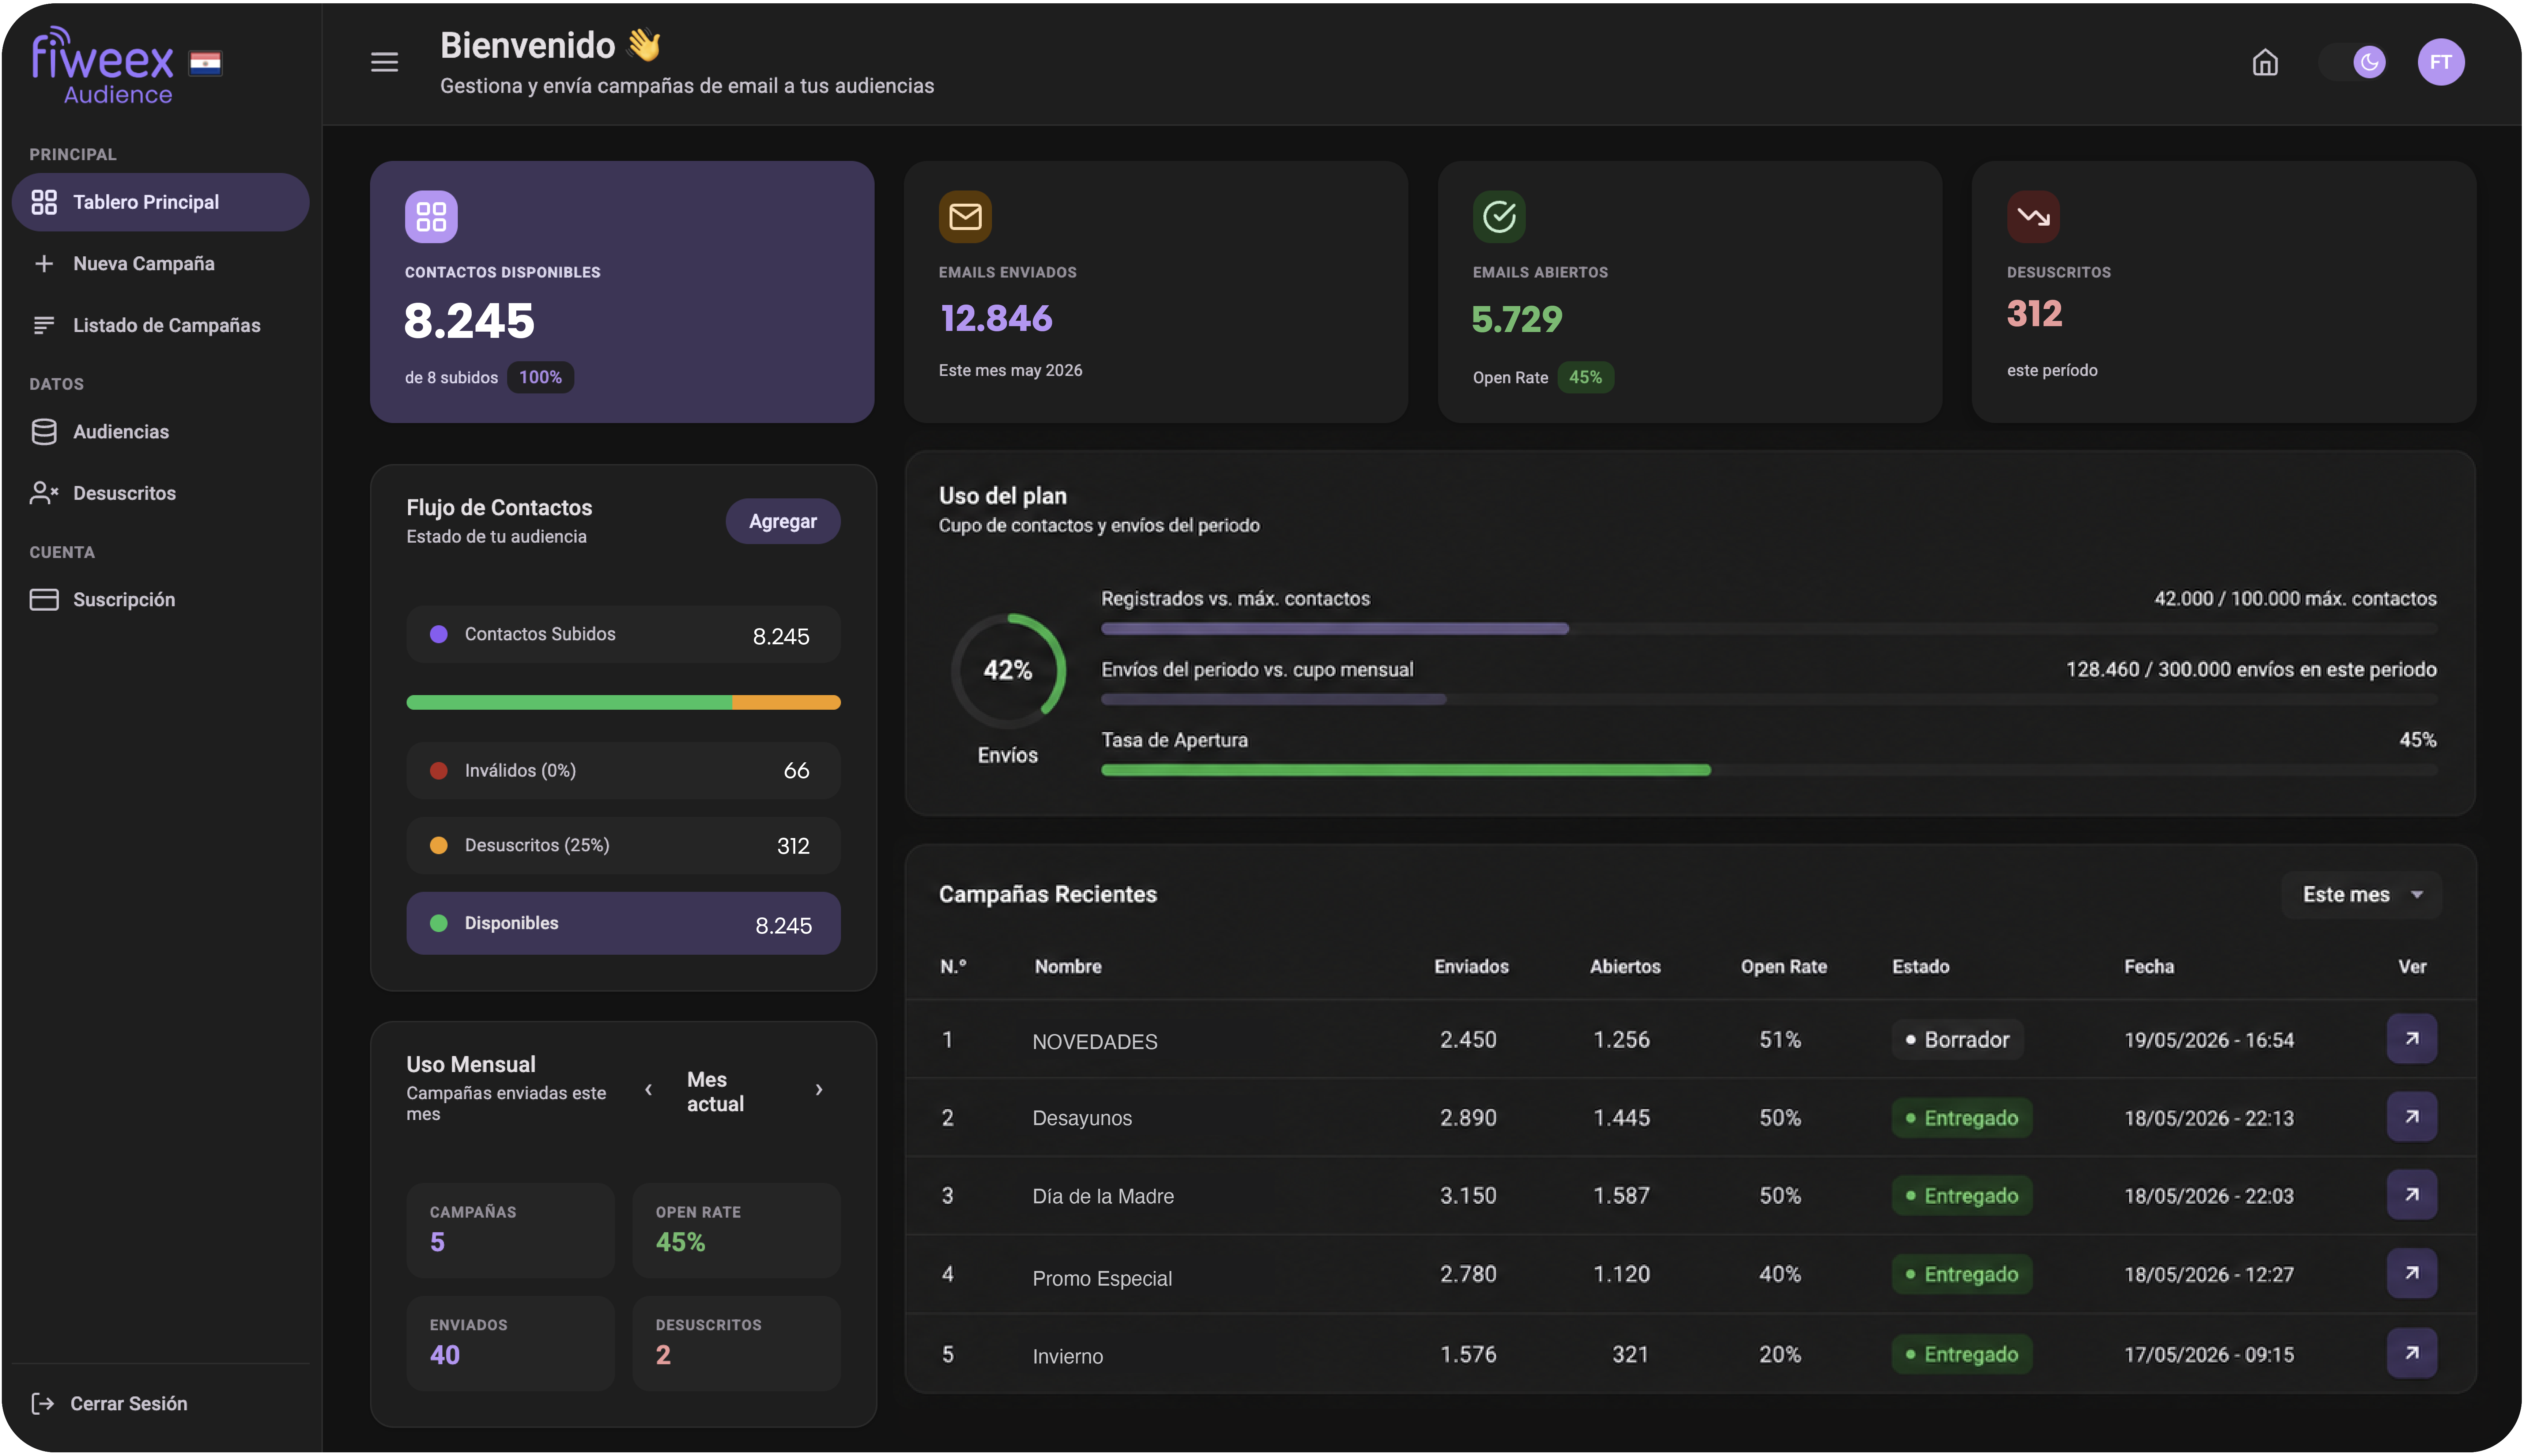
Task: Select Tablero Principal in sidebar
Action: coord(160,202)
